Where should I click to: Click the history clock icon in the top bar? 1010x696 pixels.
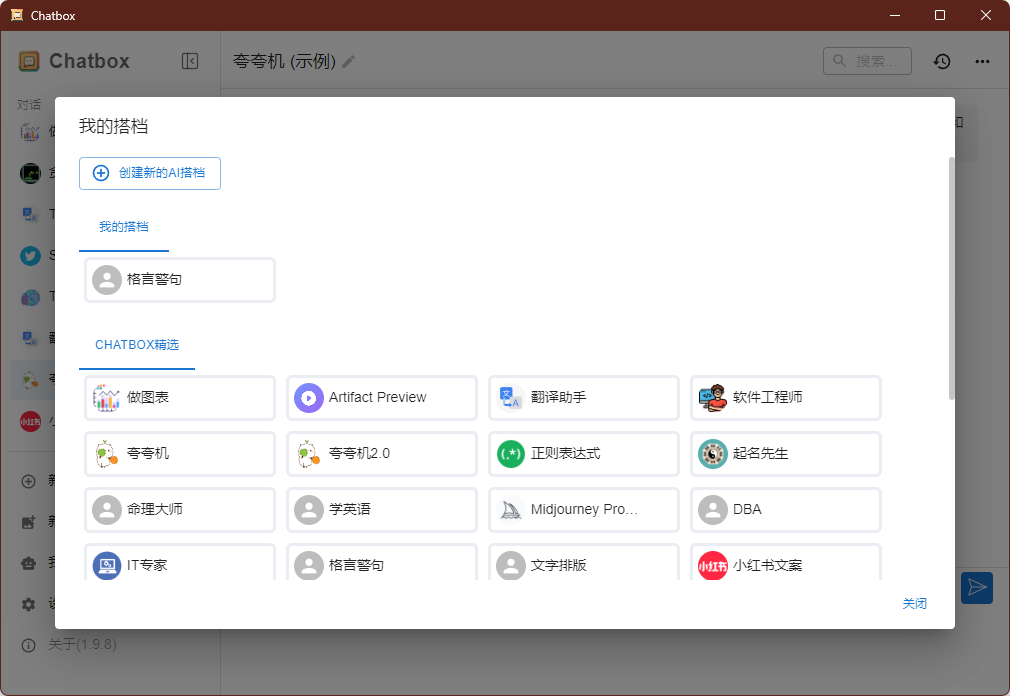pyautogui.click(x=941, y=61)
